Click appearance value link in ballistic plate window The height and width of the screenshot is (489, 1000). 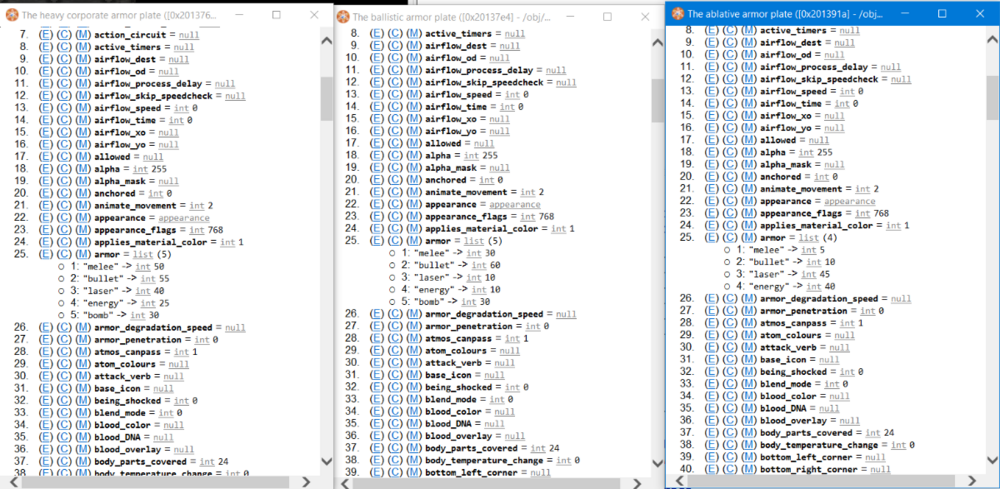tap(514, 204)
